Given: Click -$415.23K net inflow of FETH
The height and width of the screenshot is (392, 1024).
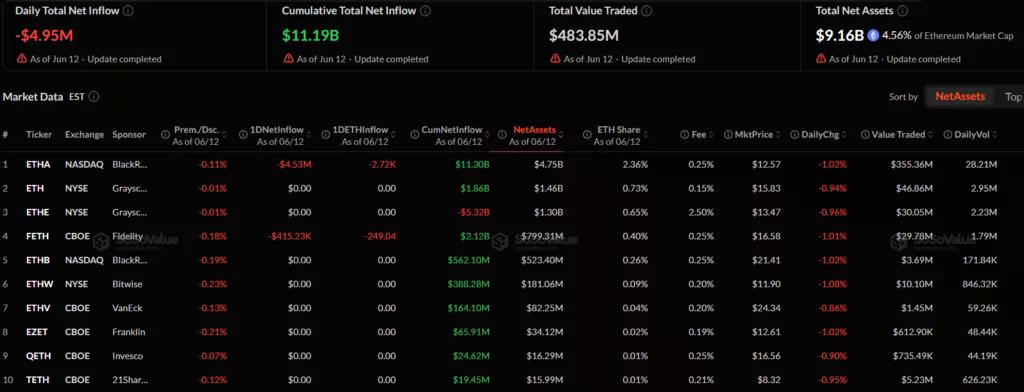Looking at the screenshot, I should coord(290,236).
